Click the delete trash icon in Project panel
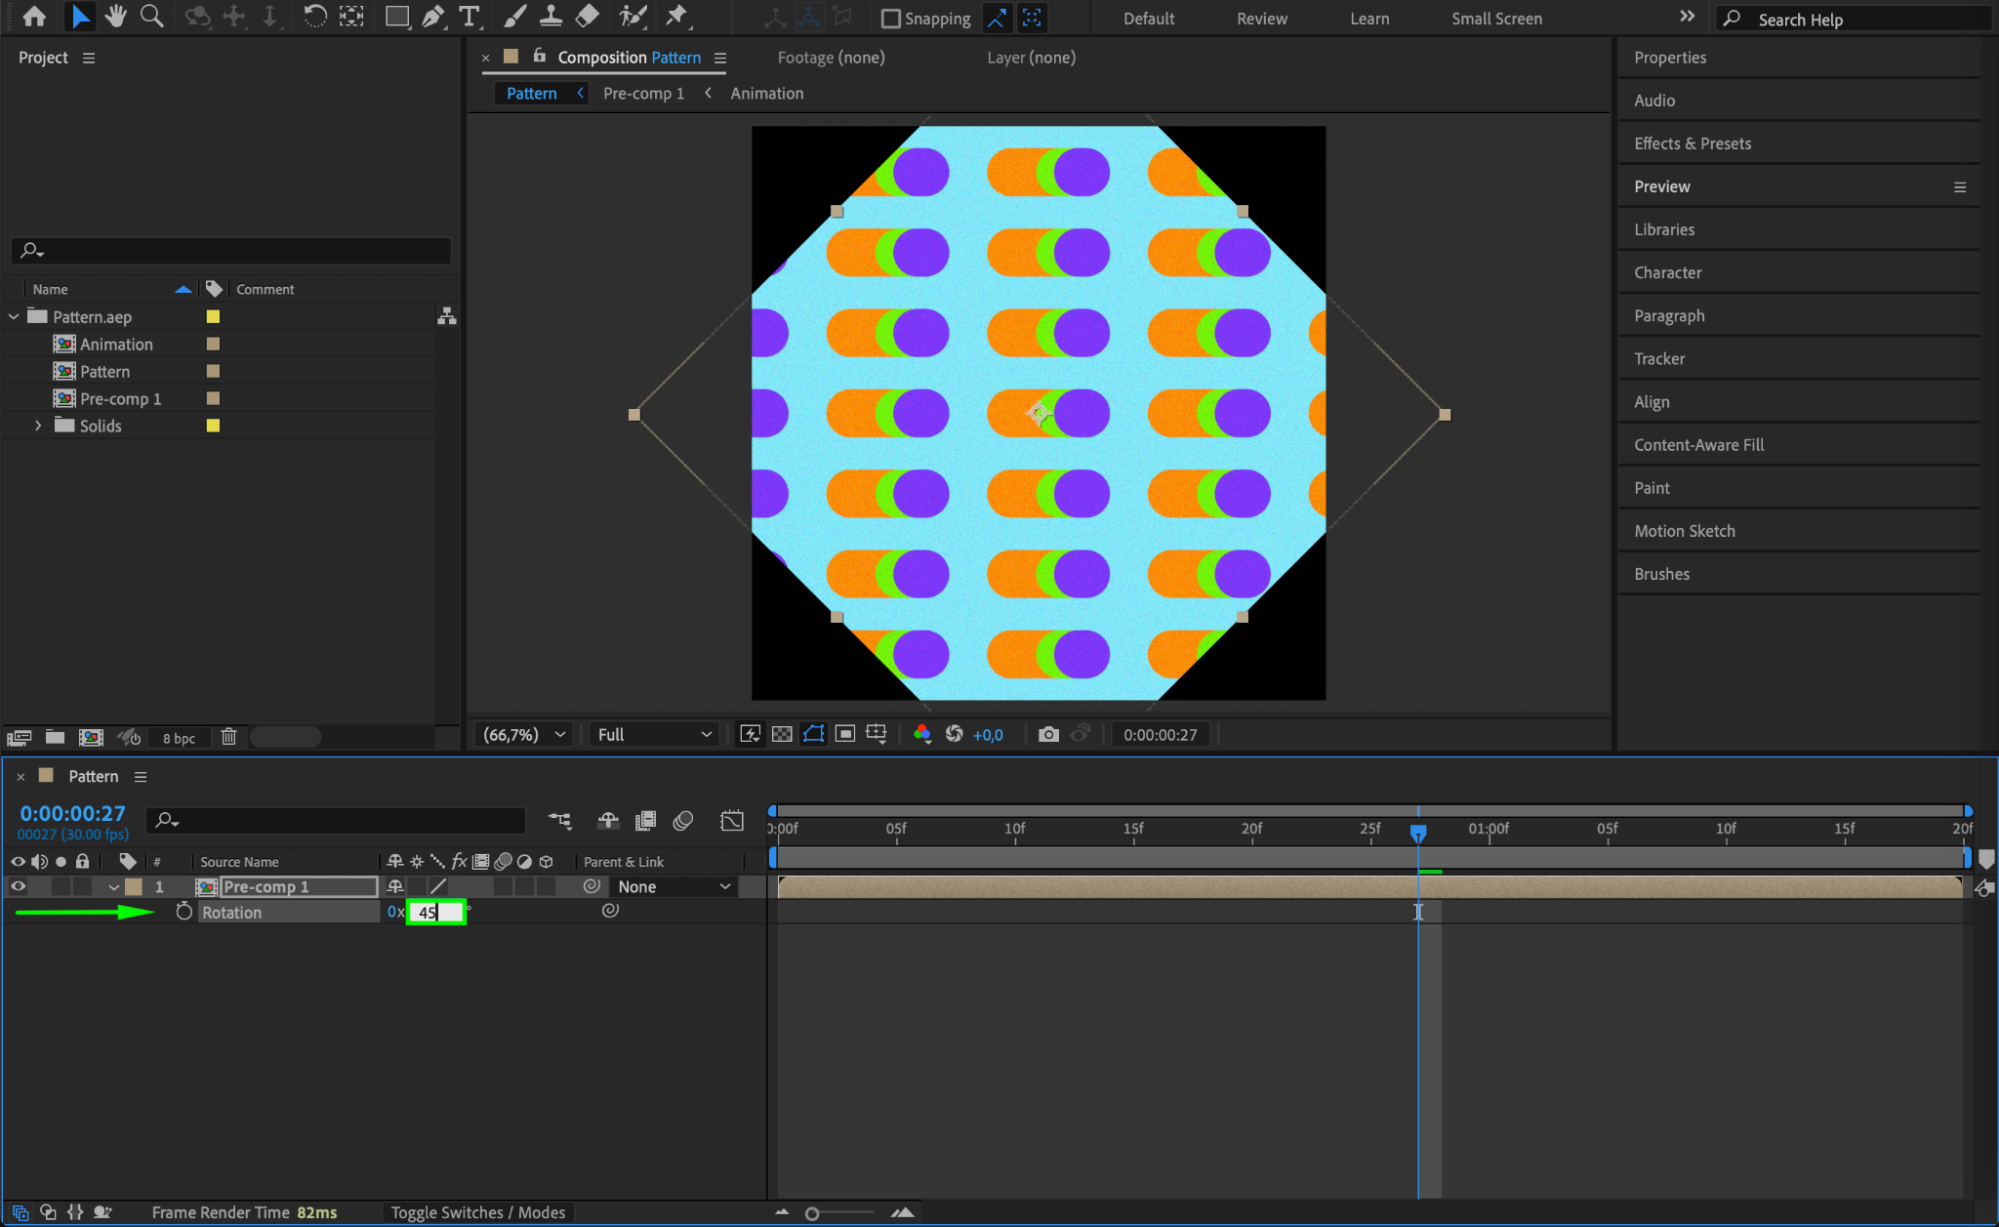 click(x=229, y=737)
